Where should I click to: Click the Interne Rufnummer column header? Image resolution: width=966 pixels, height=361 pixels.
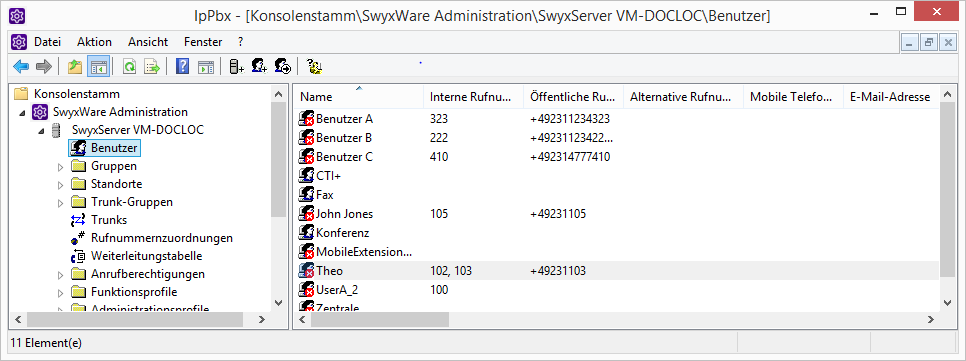click(x=474, y=97)
